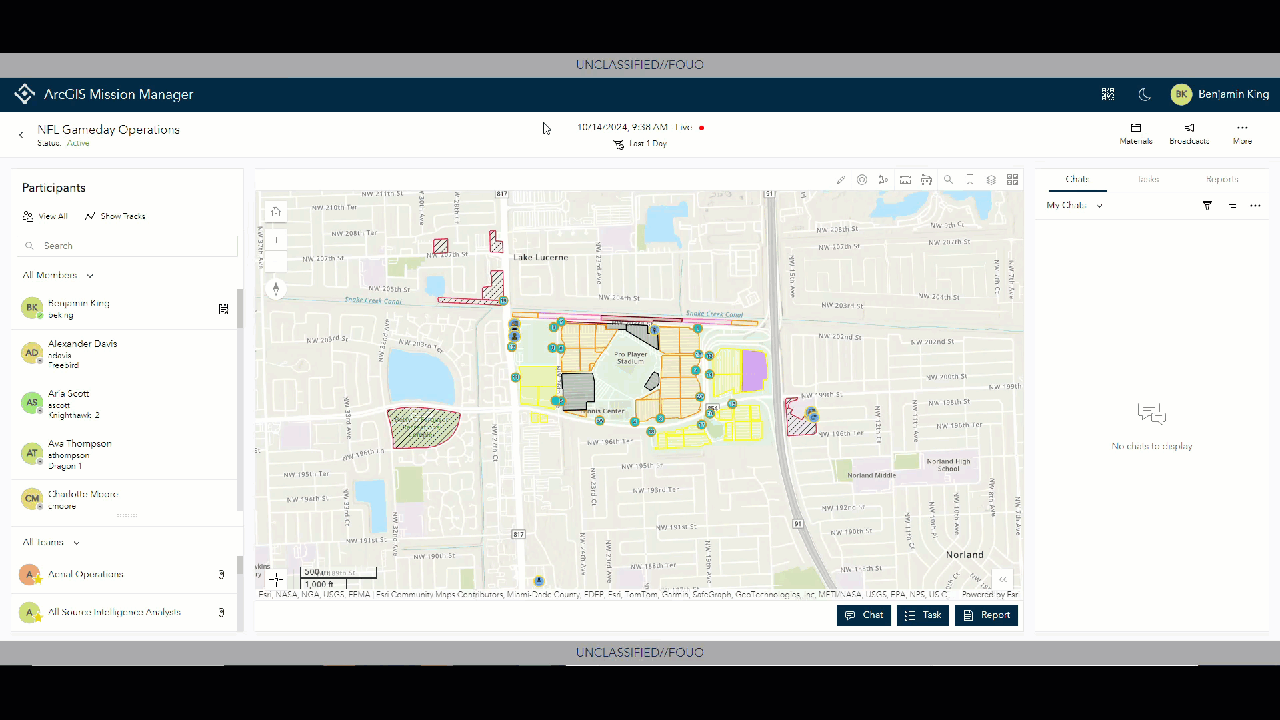The height and width of the screenshot is (720, 1280).
Task: Click the green hatched polygon on map
Action: [x=422, y=428]
